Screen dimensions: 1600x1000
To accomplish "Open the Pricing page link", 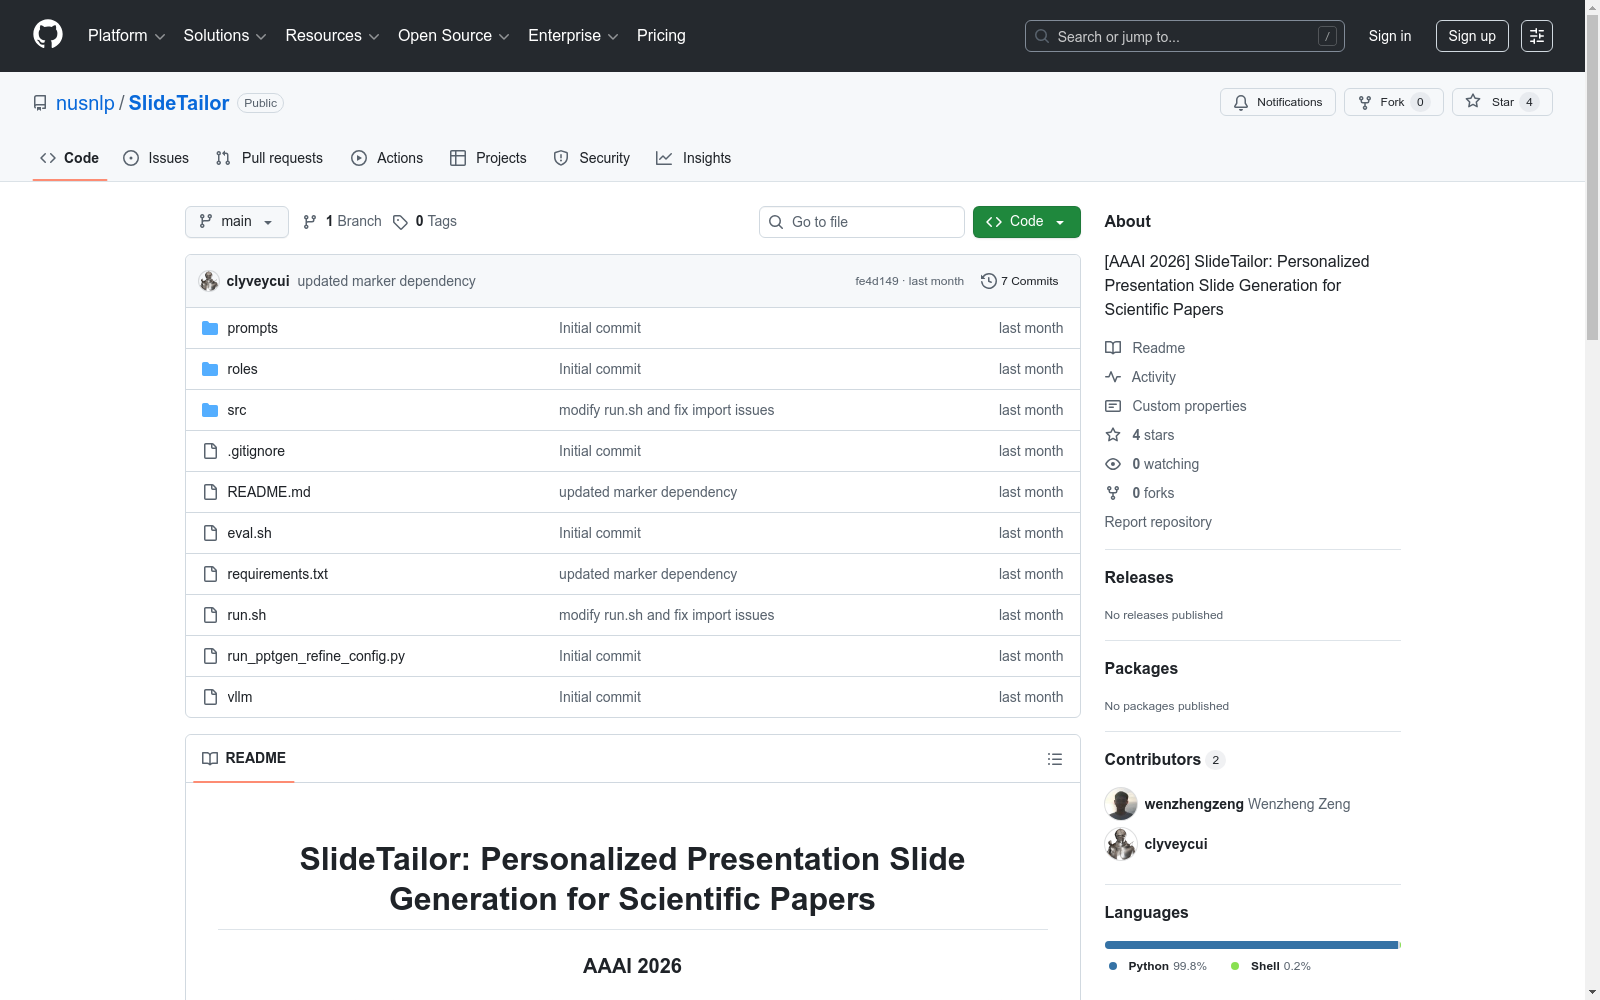I will [661, 36].
